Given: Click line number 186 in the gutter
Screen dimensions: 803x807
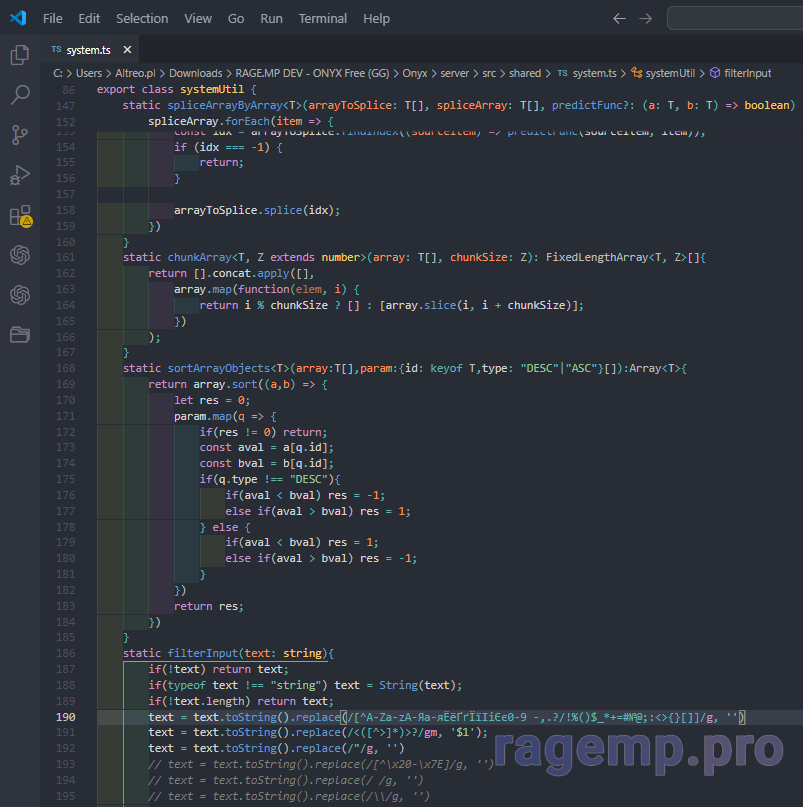Looking at the screenshot, I should pos(67,653).
